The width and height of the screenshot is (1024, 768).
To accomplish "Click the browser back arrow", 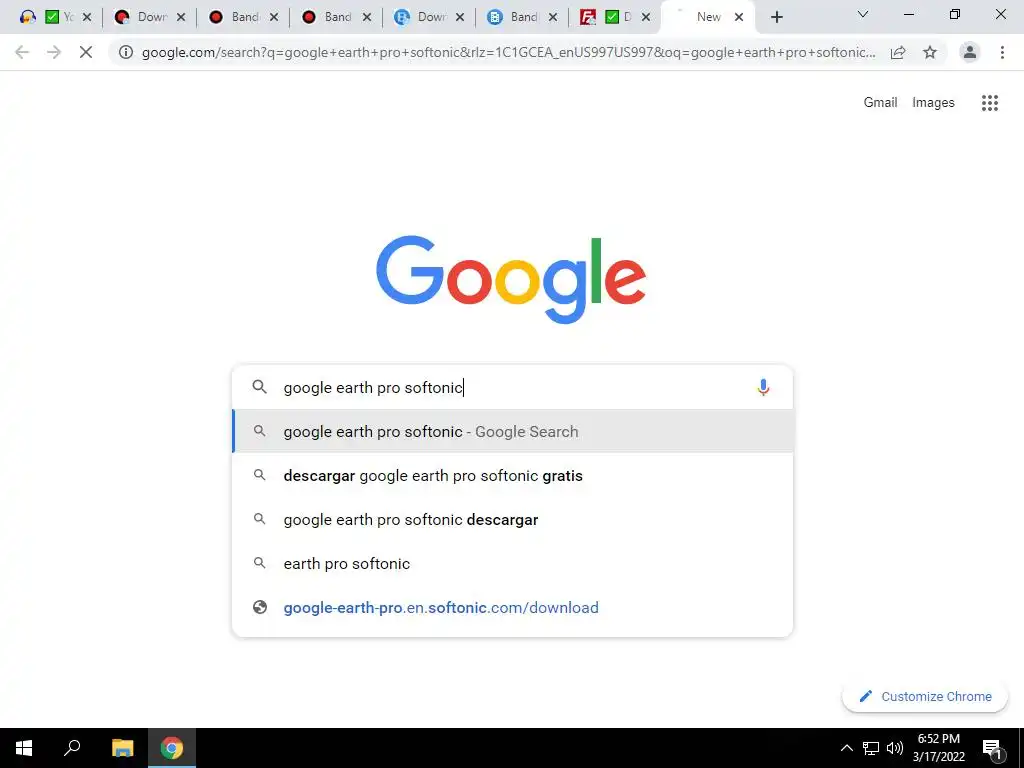I will tap(22, 52).
